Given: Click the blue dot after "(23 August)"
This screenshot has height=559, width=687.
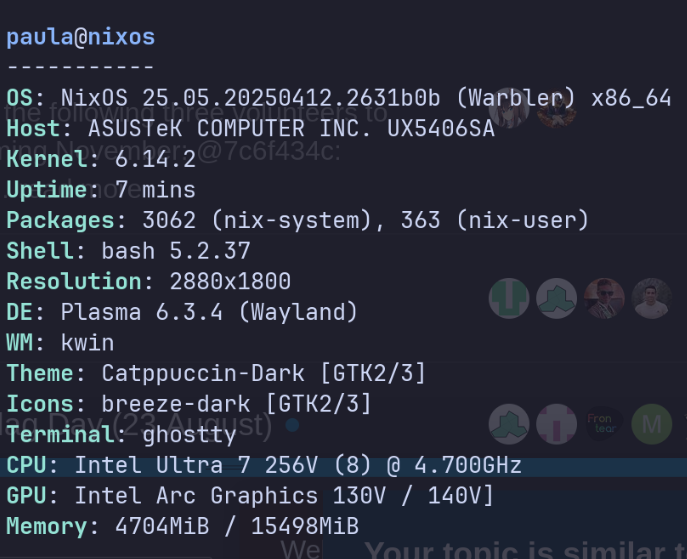Looking at the screenshot, I should coord(291,425).
